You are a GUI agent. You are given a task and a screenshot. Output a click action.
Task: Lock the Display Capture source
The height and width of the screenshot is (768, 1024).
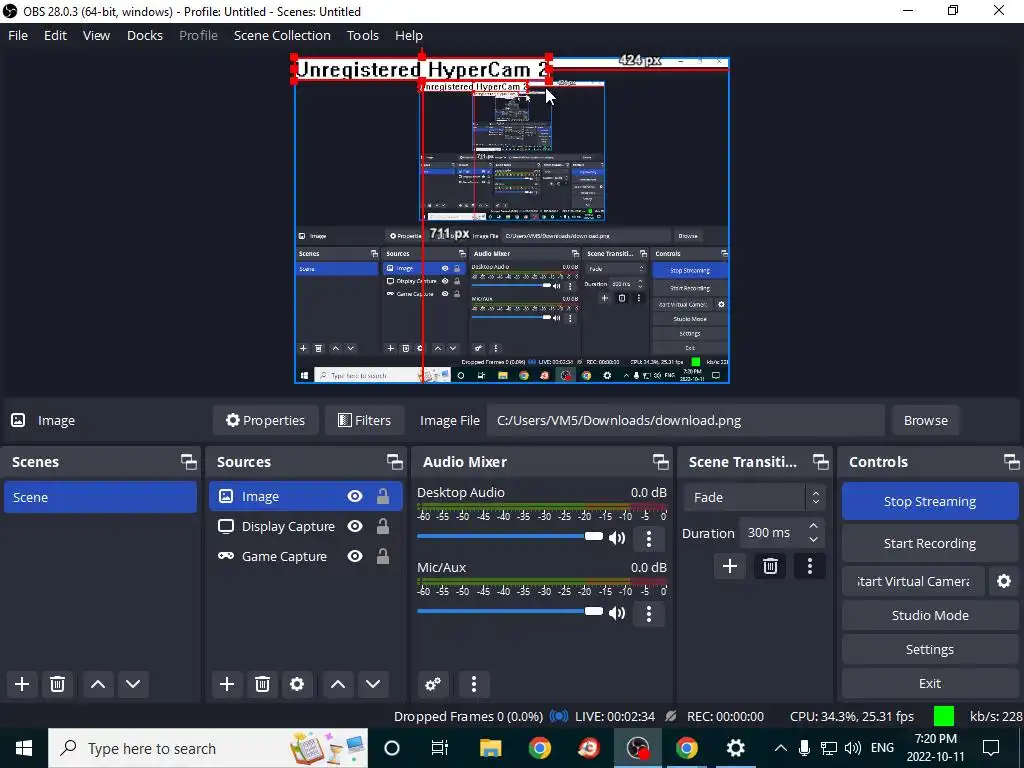click(x=383, y=526)
